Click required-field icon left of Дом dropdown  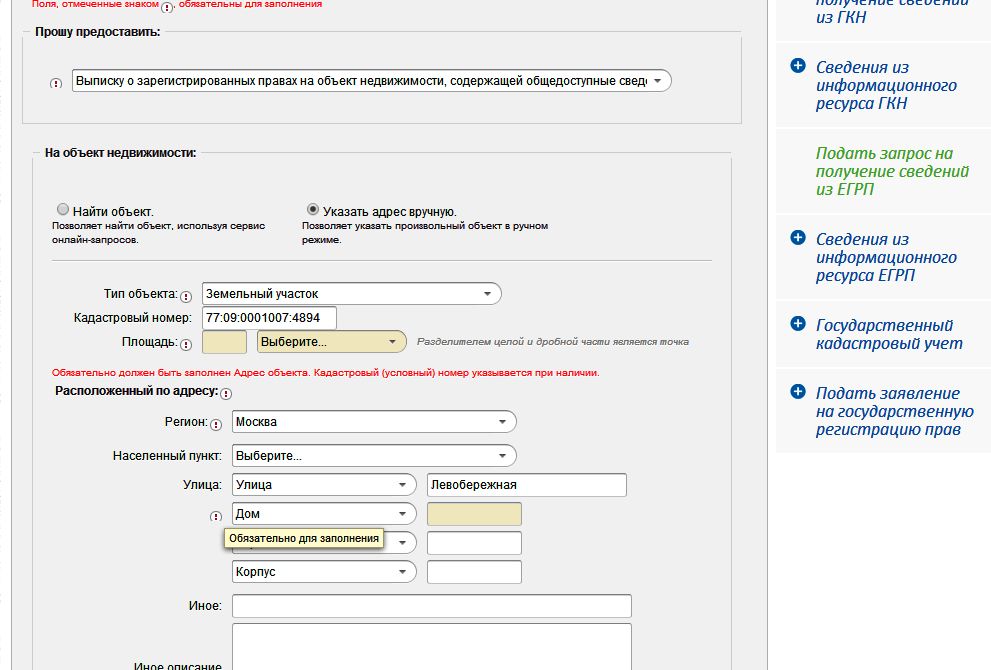click(x=216, y=516)
